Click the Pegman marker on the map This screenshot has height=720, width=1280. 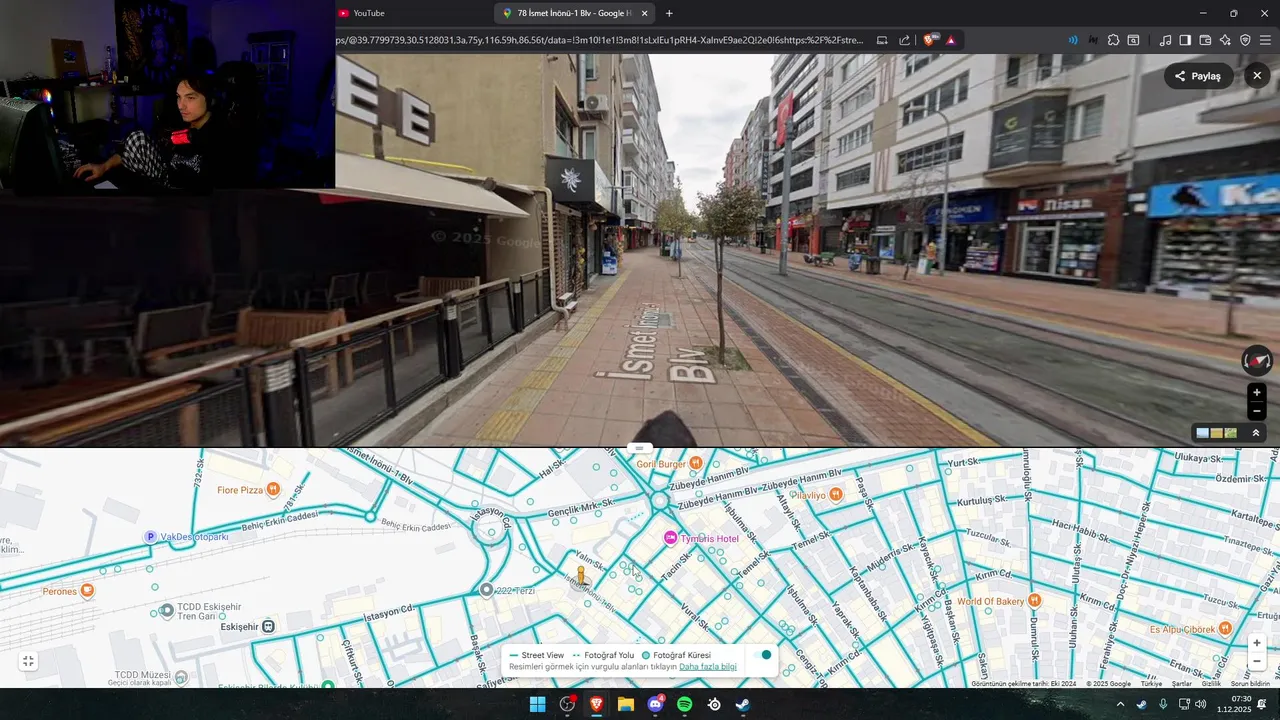(581, 575)
